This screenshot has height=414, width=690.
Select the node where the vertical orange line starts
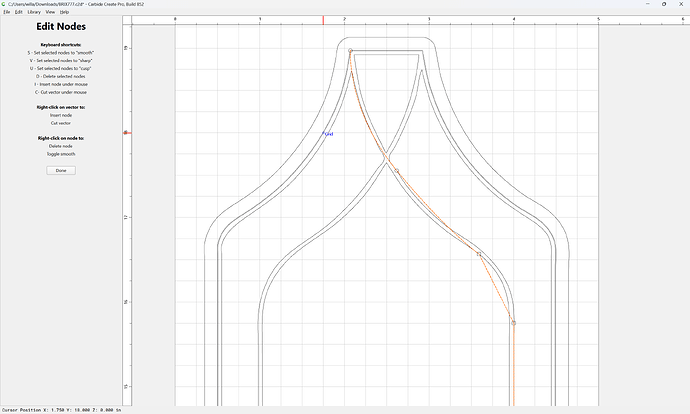click(514, 323)
